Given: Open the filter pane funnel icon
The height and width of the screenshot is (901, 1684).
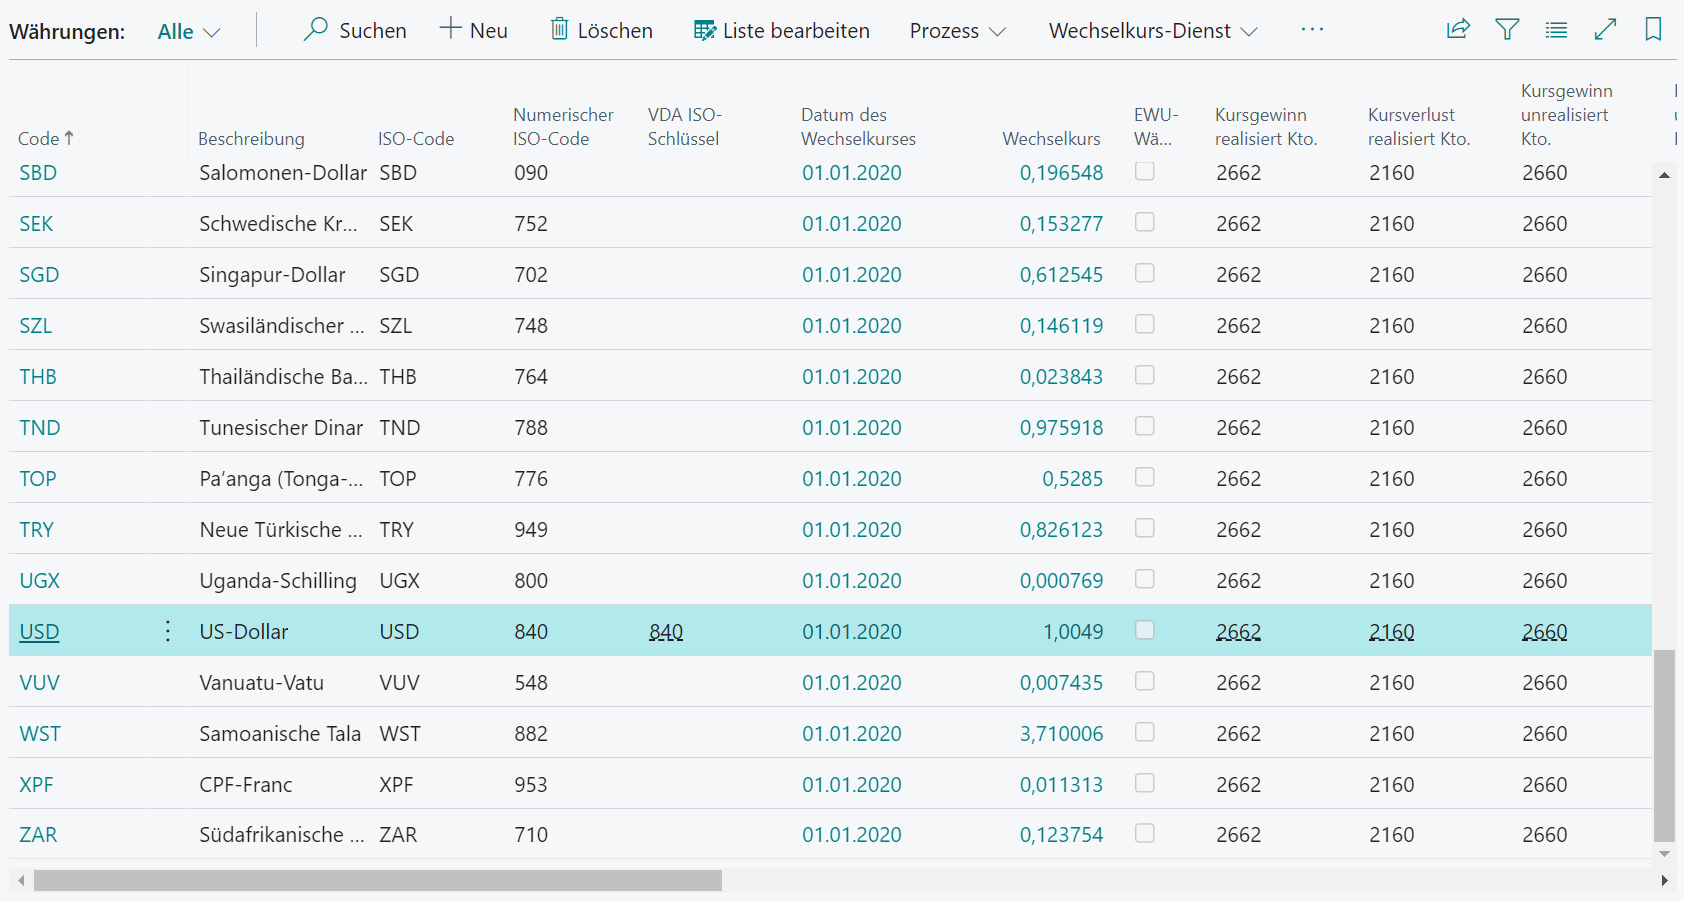Looking at the screenshot, I should [x=1507, y=29].
